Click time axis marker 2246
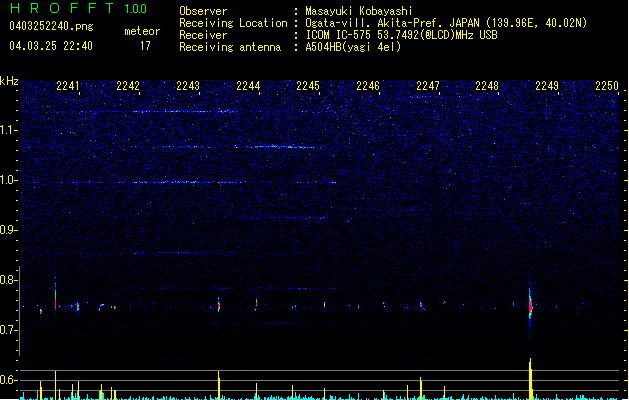Viewport: 629px width, 400px height. [x=368, y=85]
